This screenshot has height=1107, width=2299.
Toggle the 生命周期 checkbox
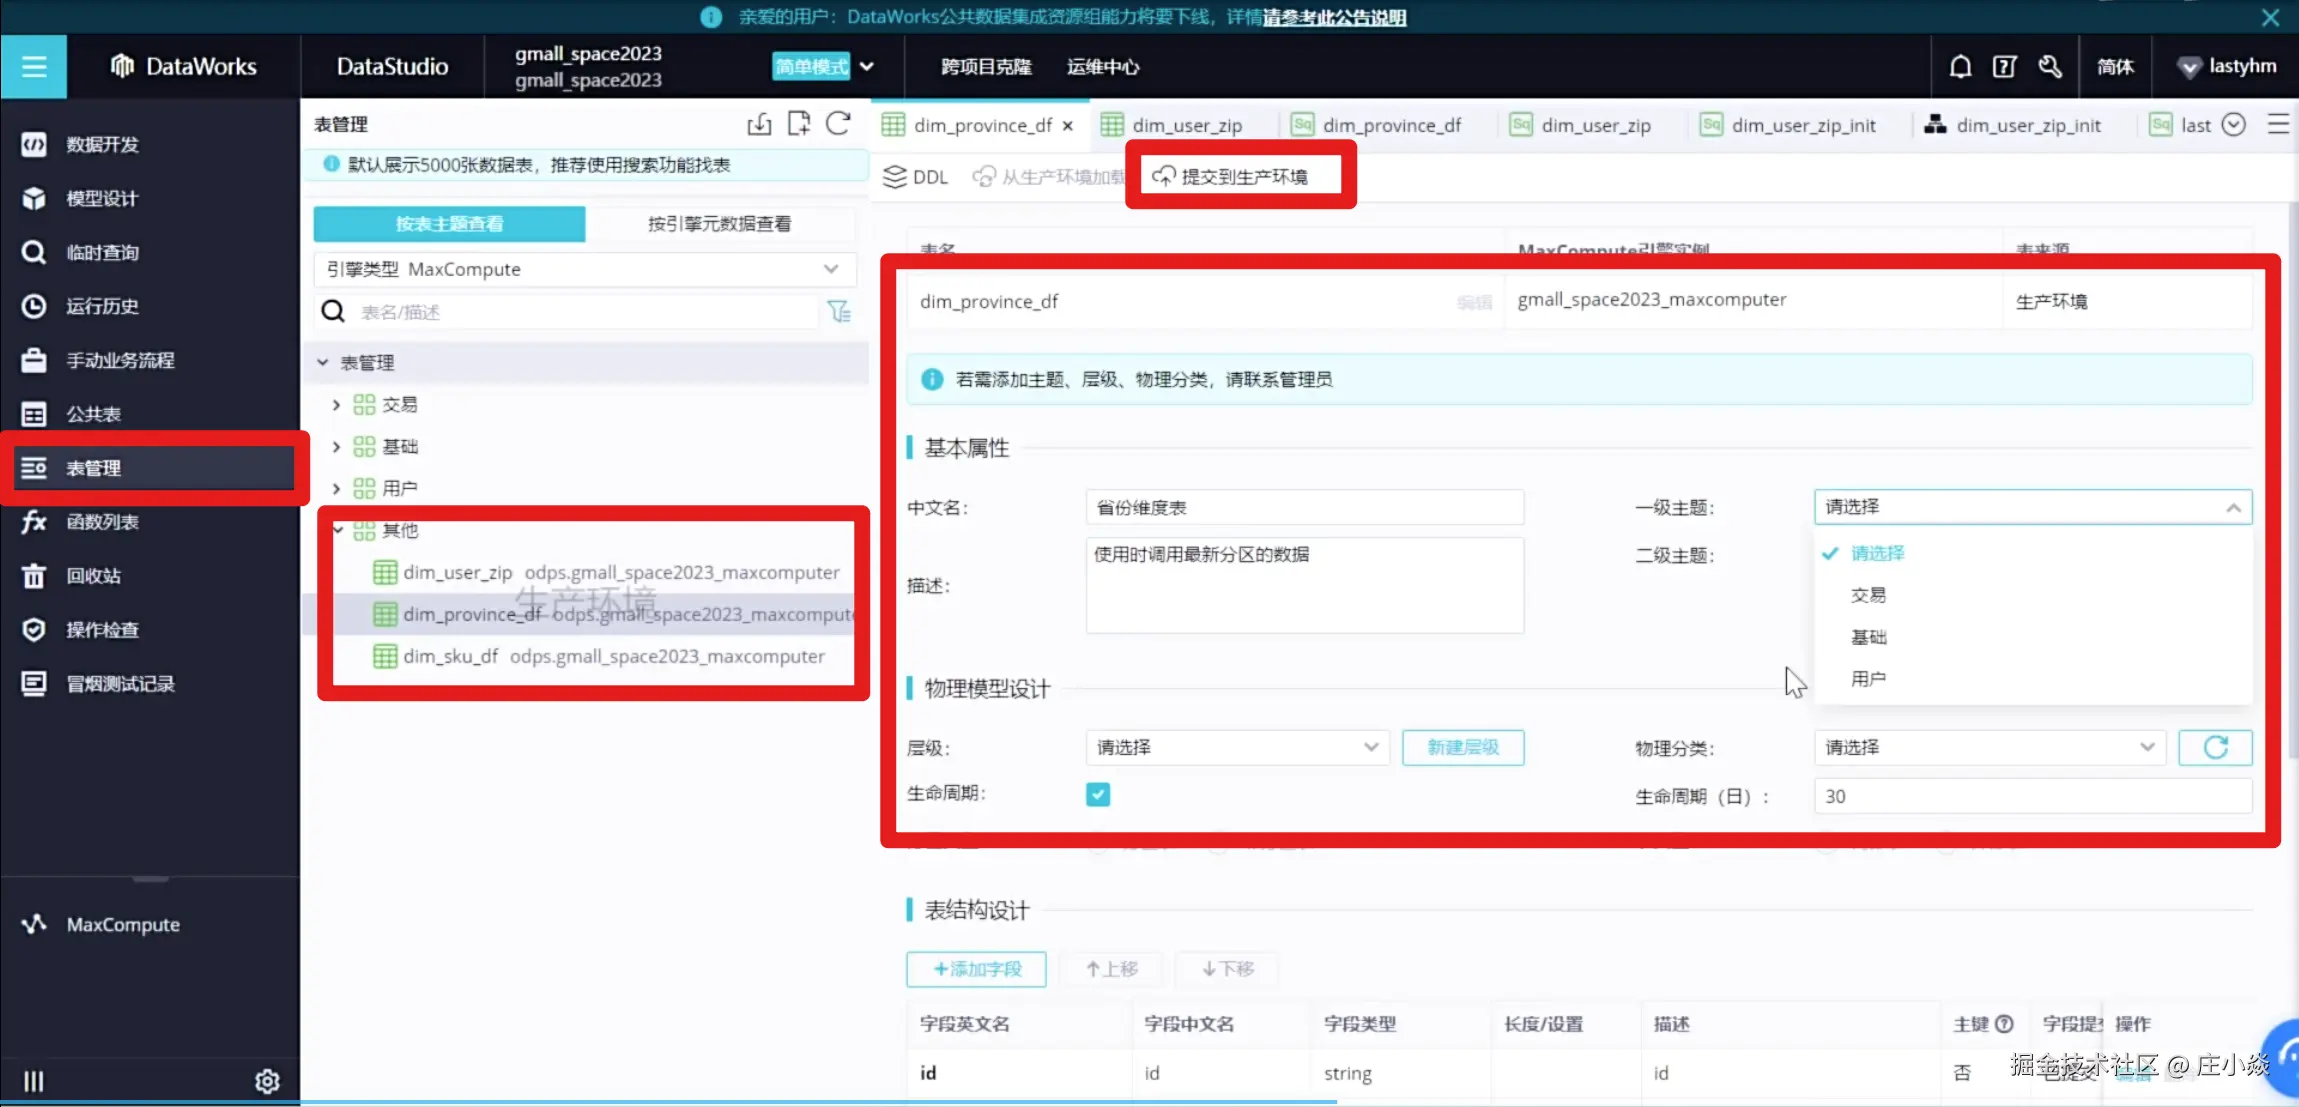[1098, 795]
